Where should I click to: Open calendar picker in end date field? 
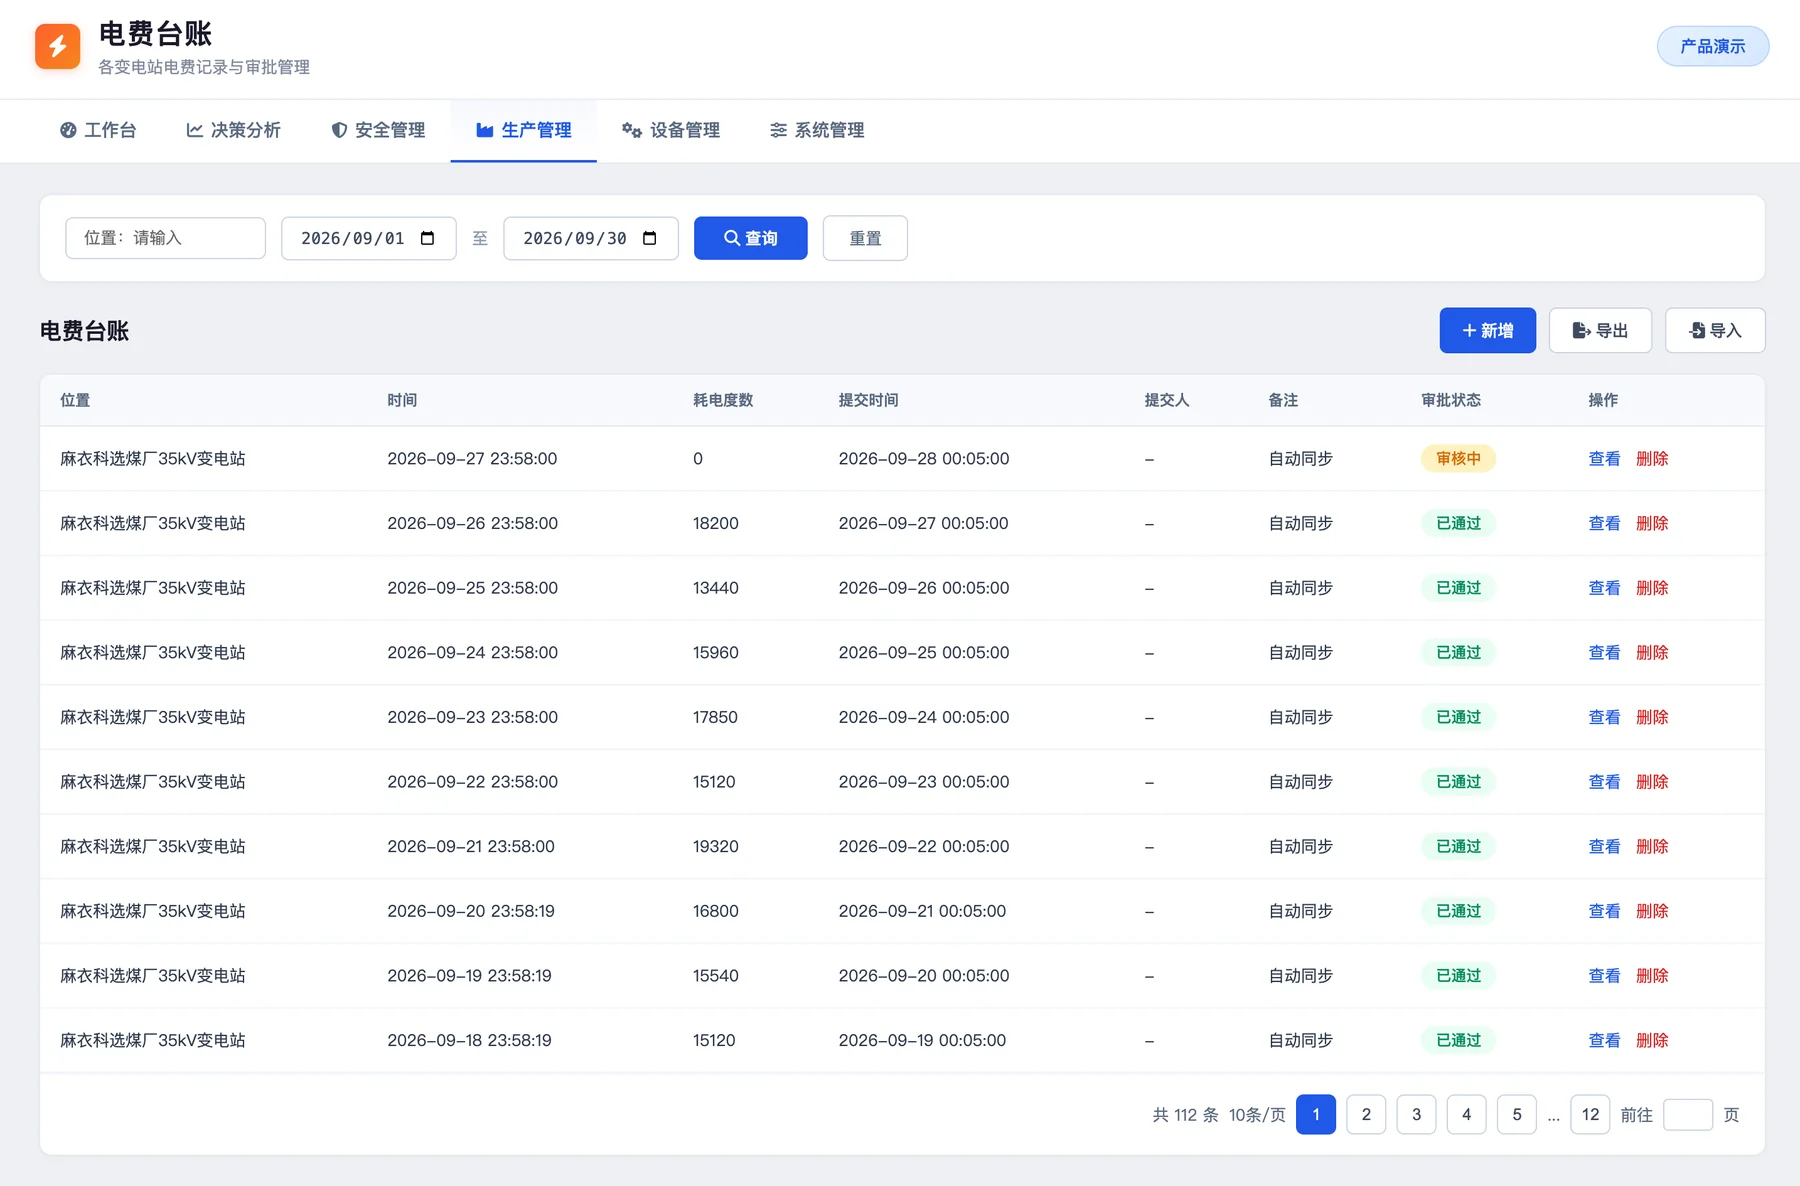[x=650, y=238]
